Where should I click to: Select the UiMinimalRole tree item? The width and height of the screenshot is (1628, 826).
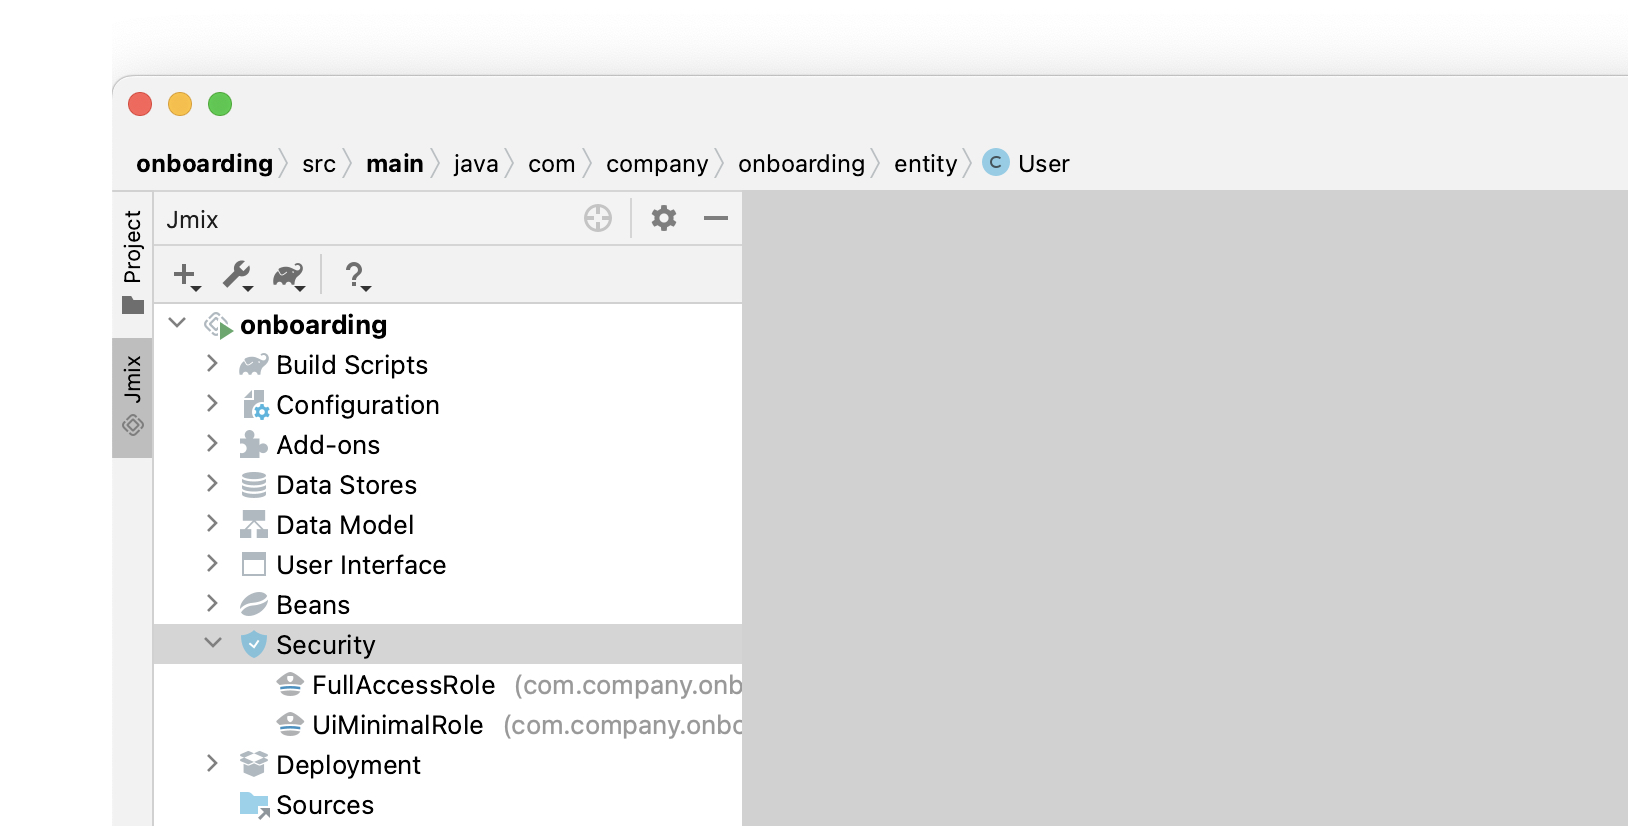(398, 725)
